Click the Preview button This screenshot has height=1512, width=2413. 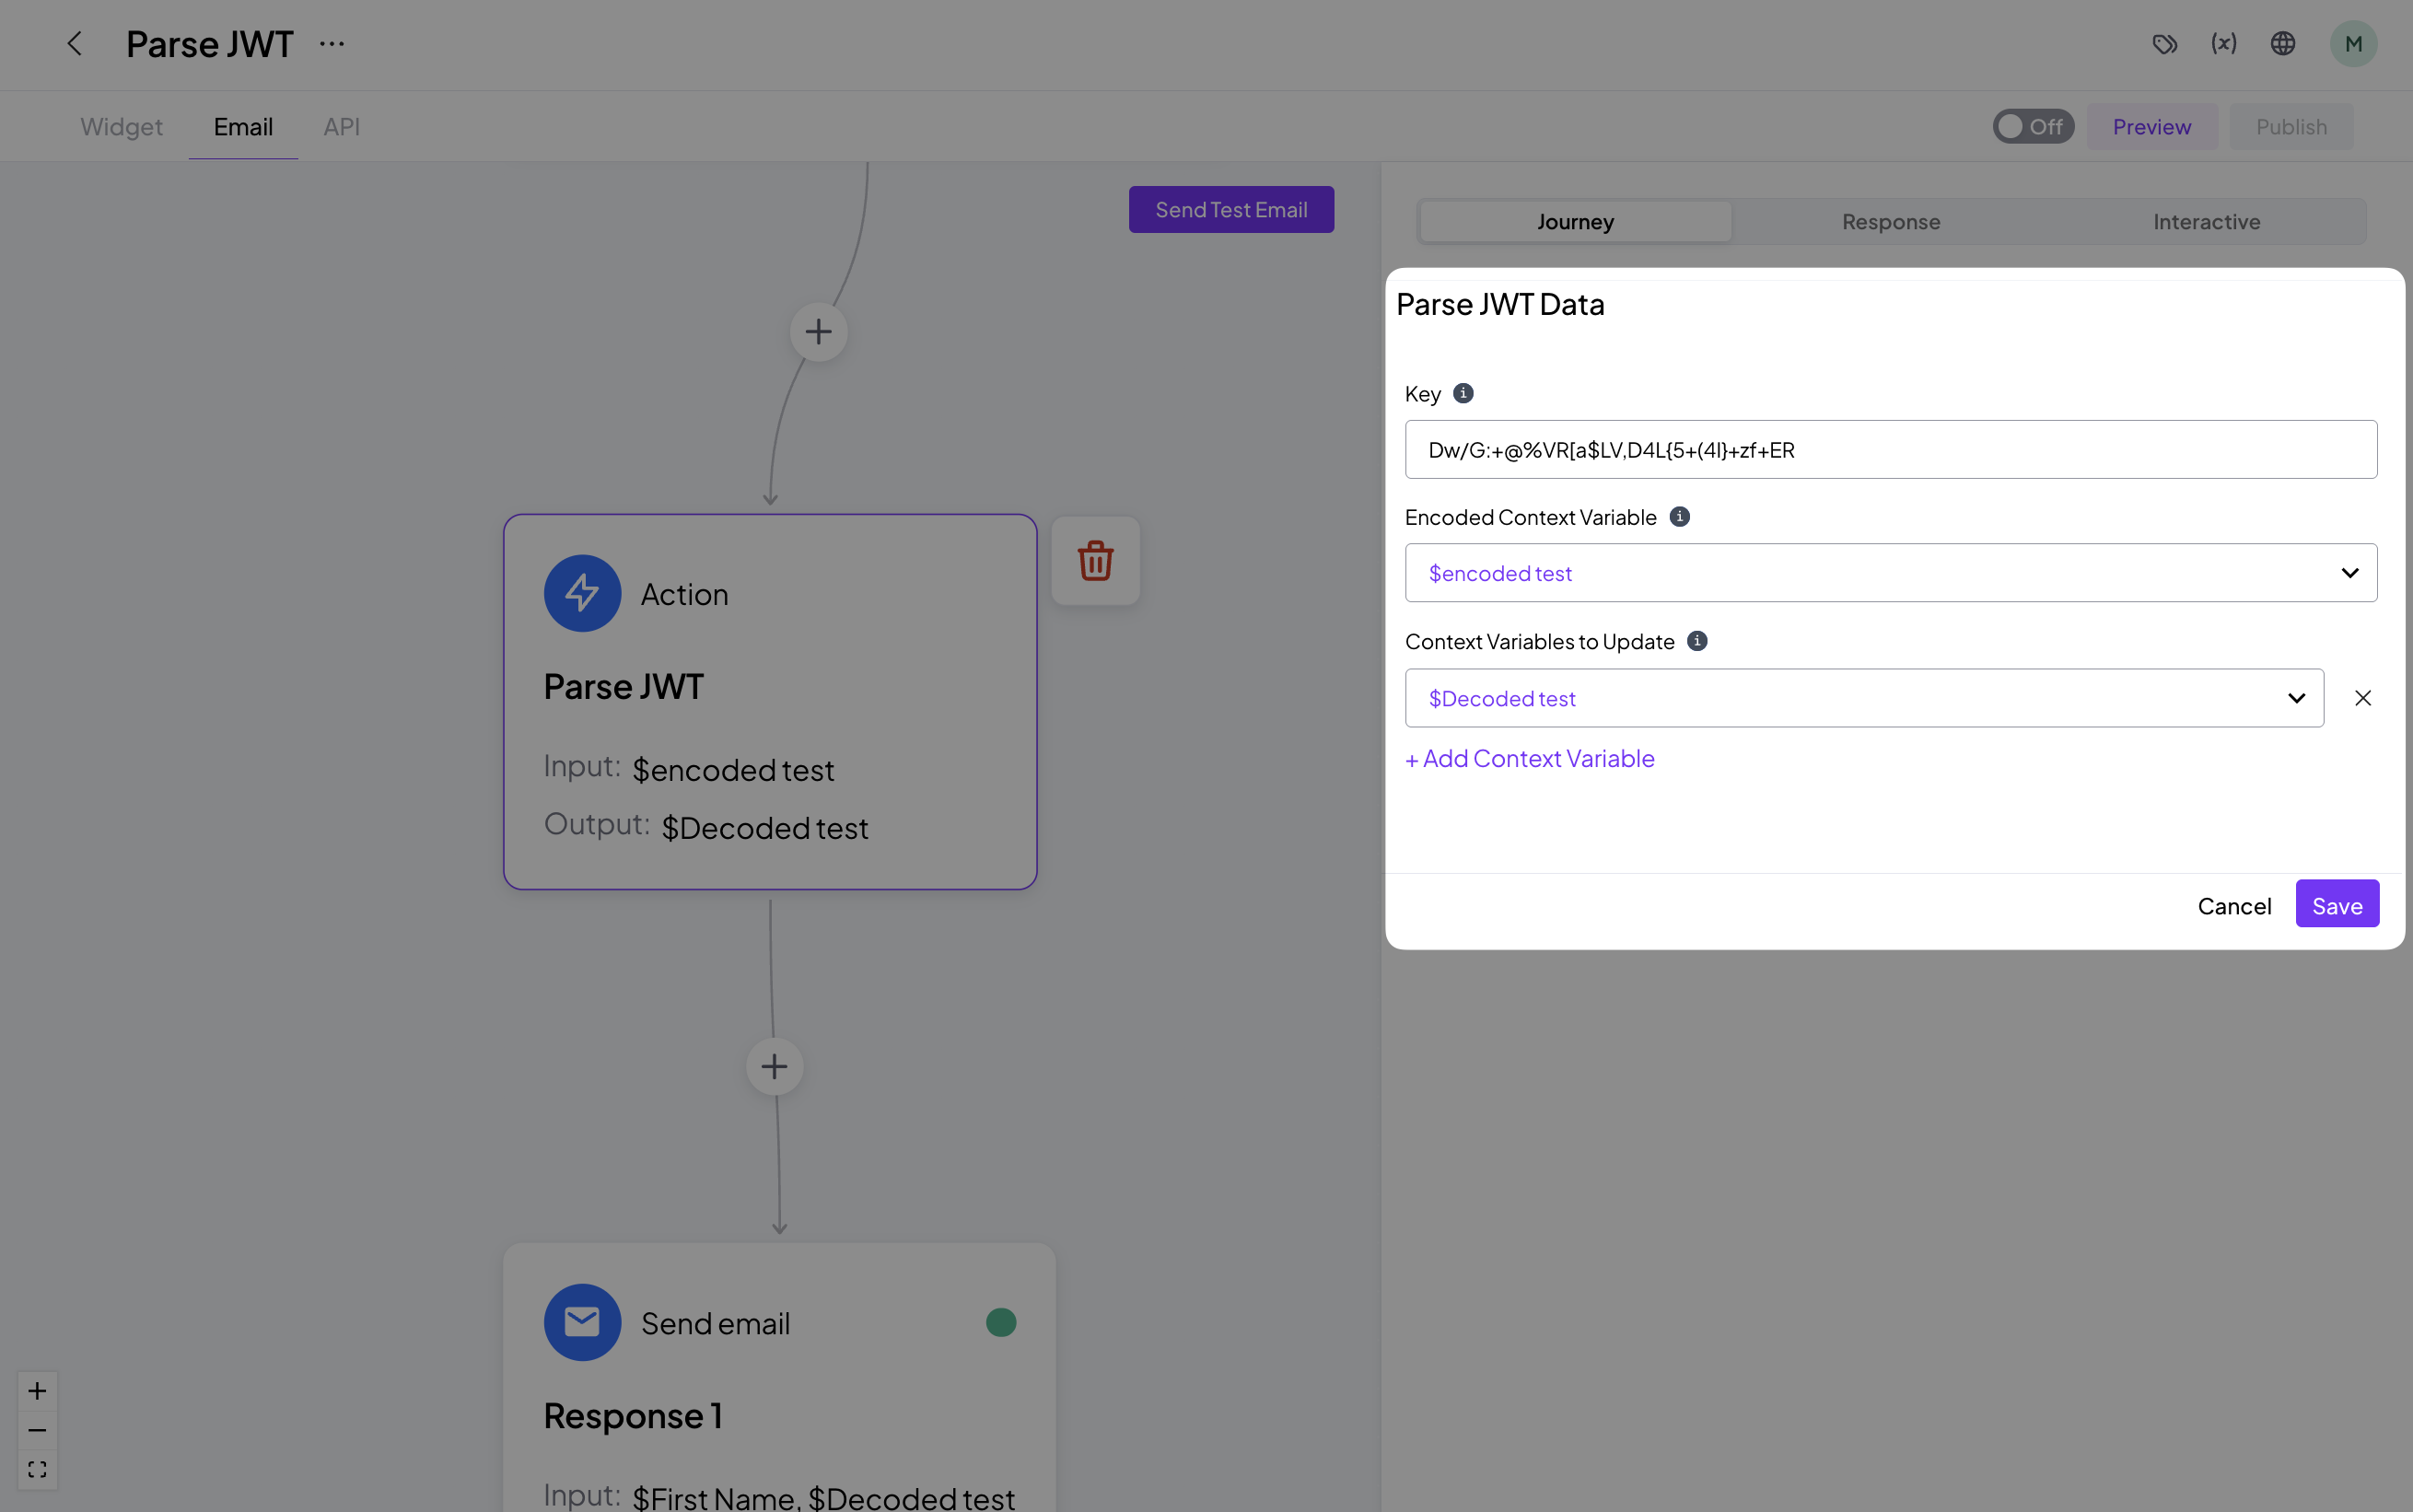click(2152, 127)
